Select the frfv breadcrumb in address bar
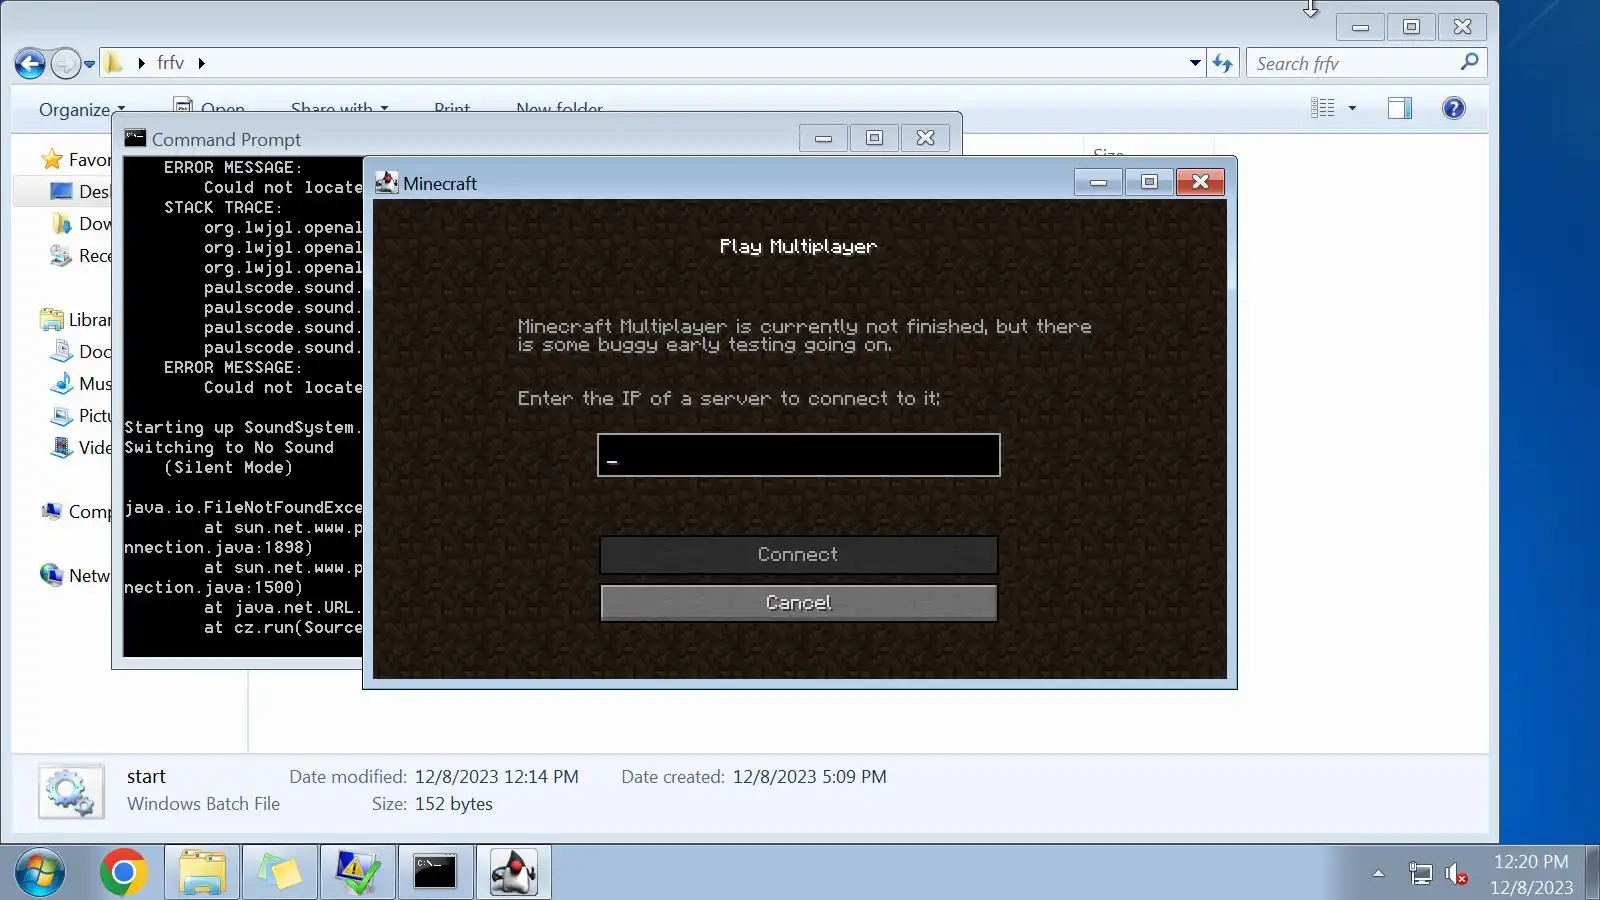Viewport: 1600px width, 900px height. [x=170, y=63]
